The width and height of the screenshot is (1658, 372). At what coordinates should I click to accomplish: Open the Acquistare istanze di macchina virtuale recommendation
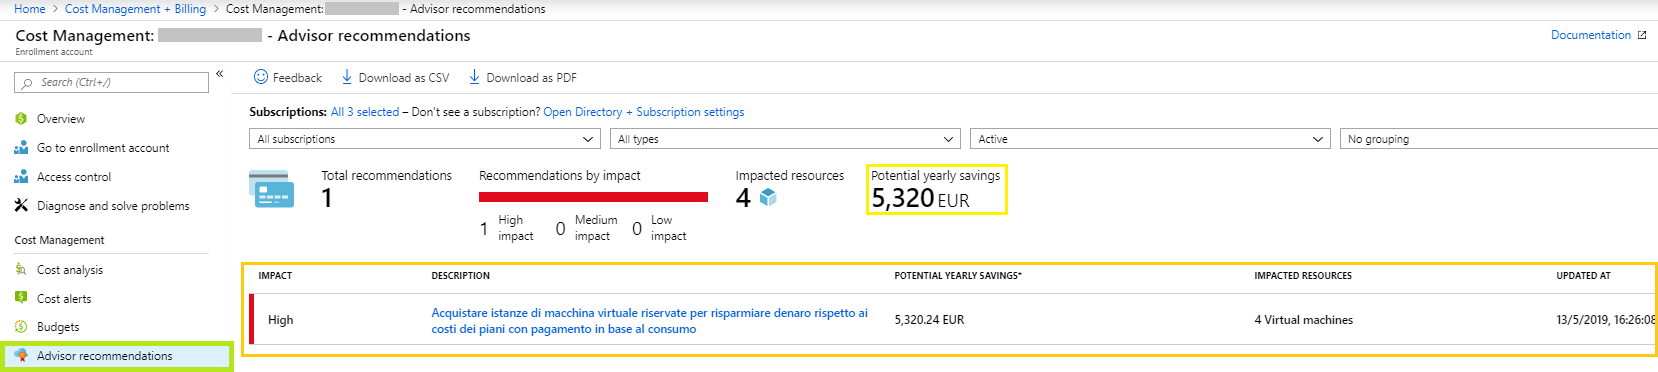(x=650, y=321)
